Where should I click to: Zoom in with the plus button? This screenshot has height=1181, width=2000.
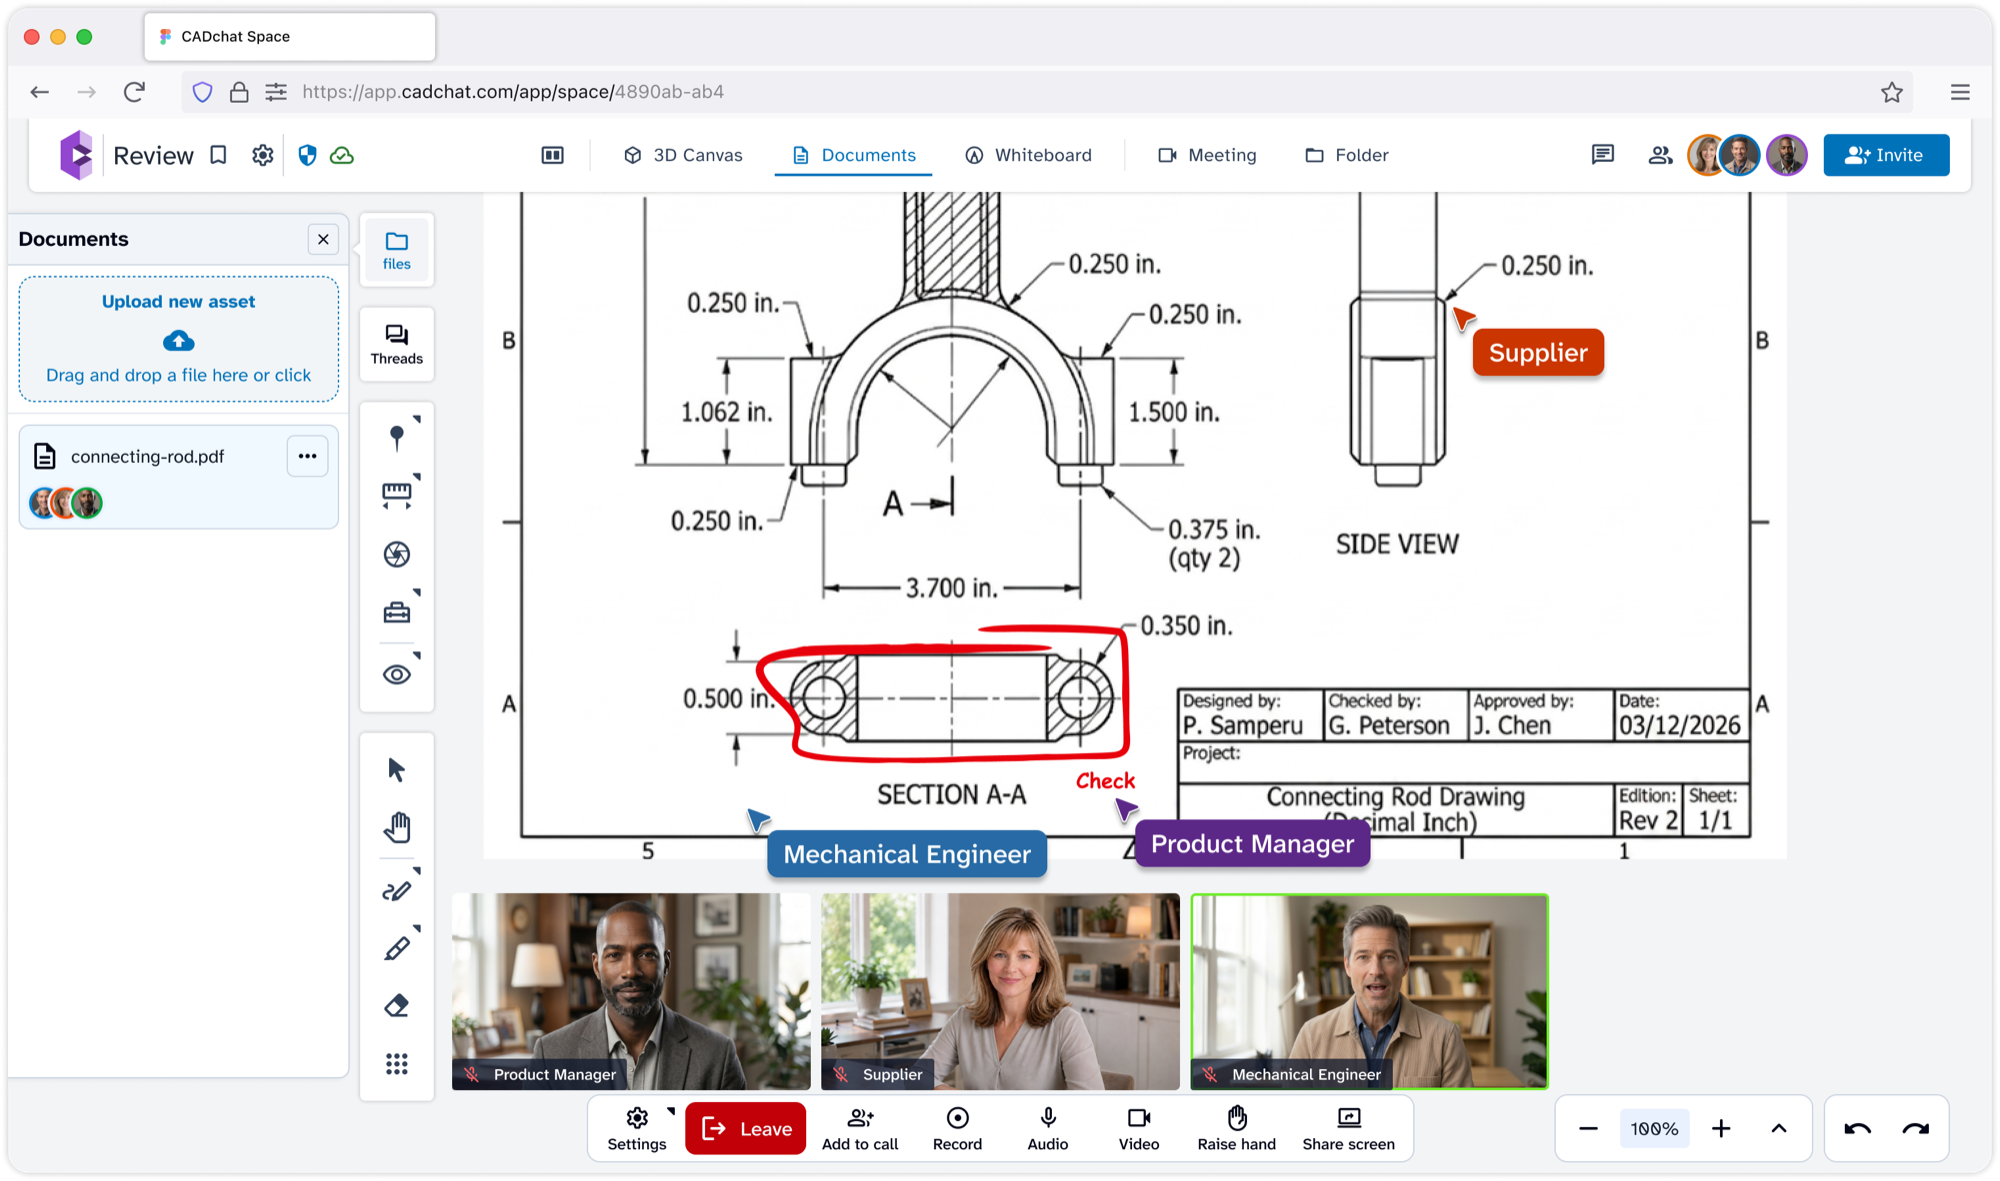1721,1128
